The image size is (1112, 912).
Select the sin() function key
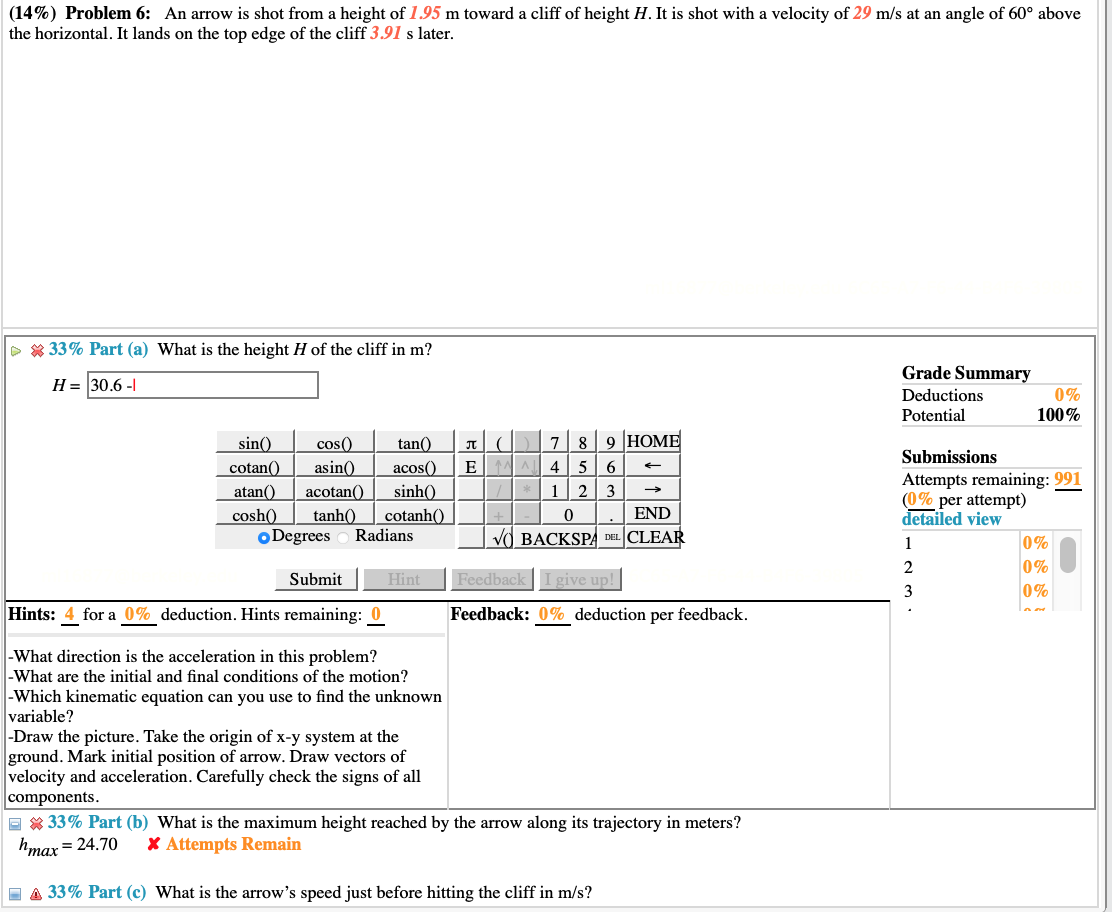(253, 441)
